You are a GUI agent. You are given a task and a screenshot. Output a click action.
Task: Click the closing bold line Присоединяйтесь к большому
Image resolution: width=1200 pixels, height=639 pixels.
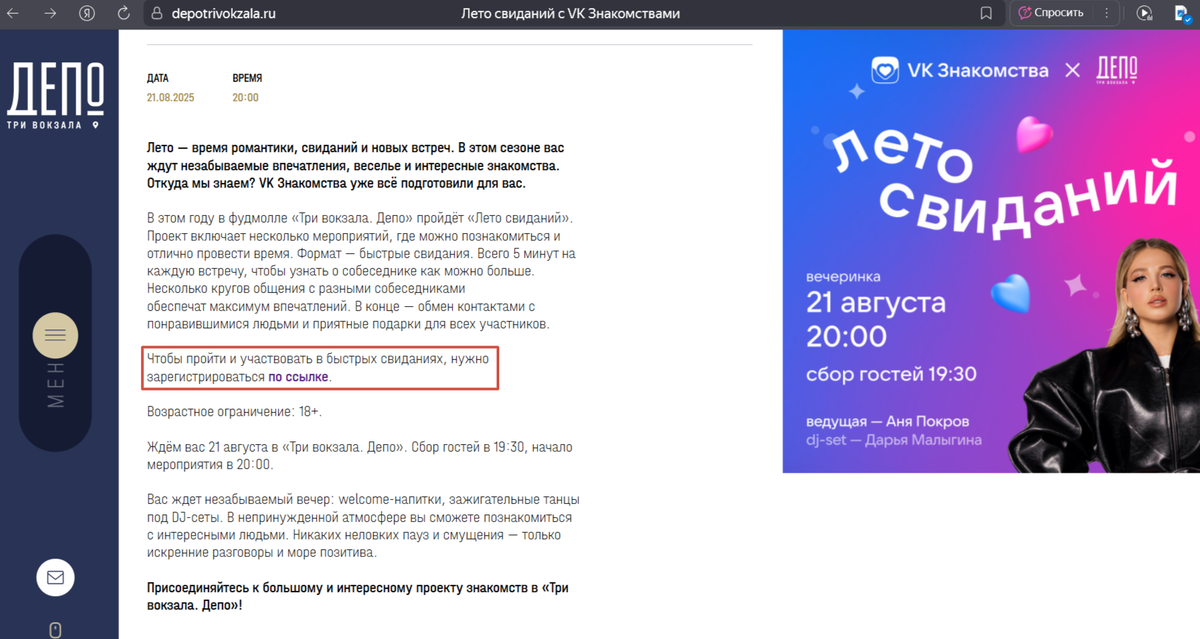[x=358, y=597]
